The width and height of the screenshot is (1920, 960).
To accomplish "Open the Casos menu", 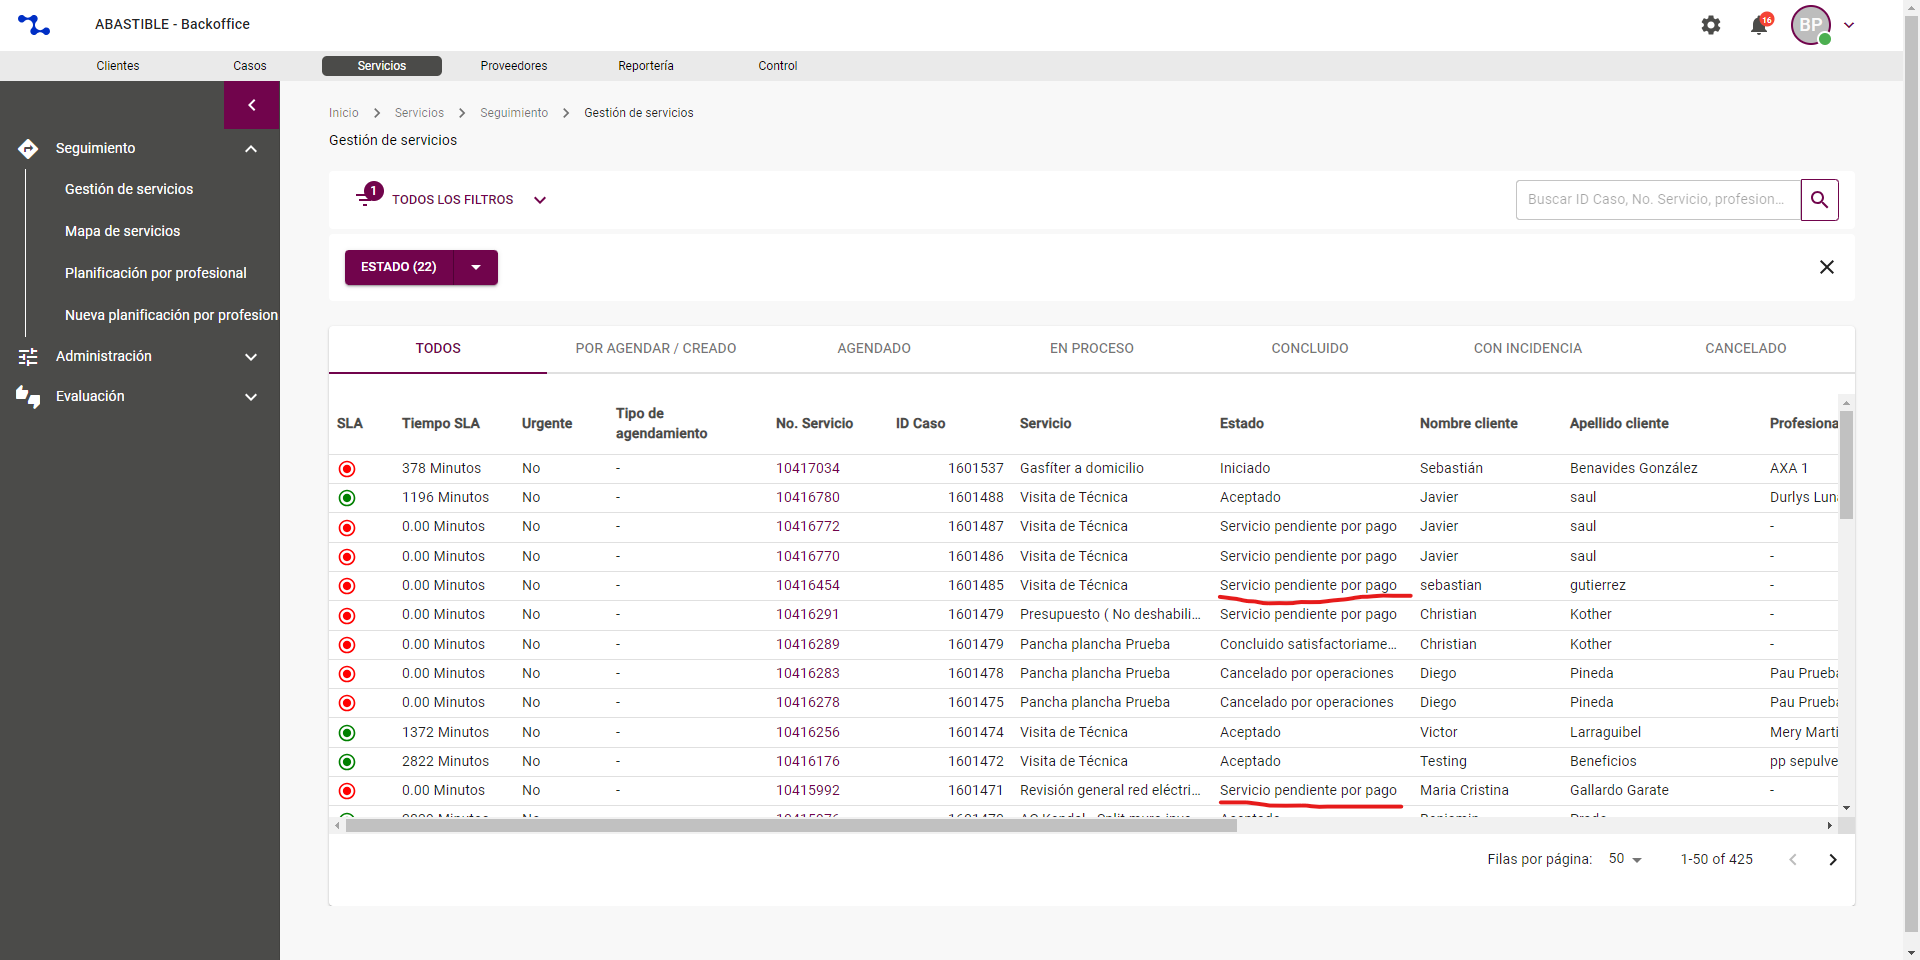I will click(x=250, y=66).
